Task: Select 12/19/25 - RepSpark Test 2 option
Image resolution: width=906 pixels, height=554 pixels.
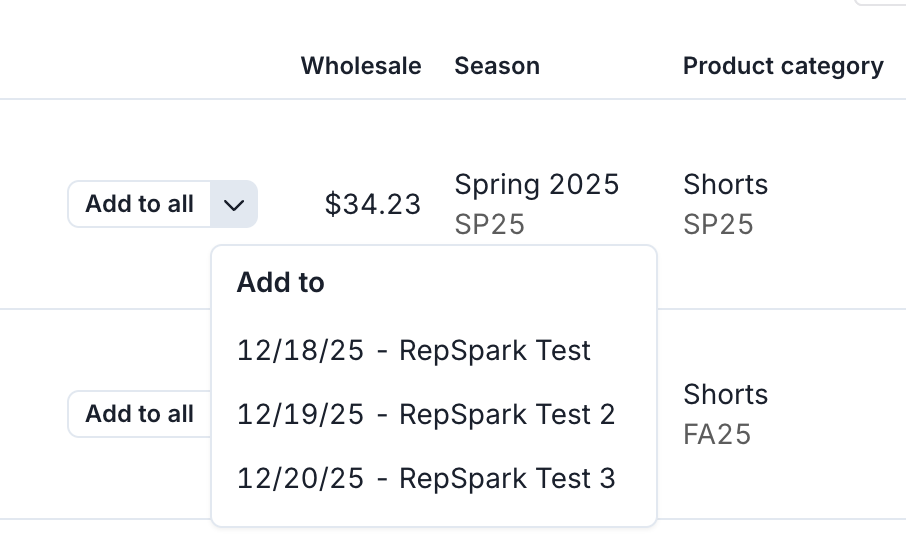Action: (x=425, y=414)
